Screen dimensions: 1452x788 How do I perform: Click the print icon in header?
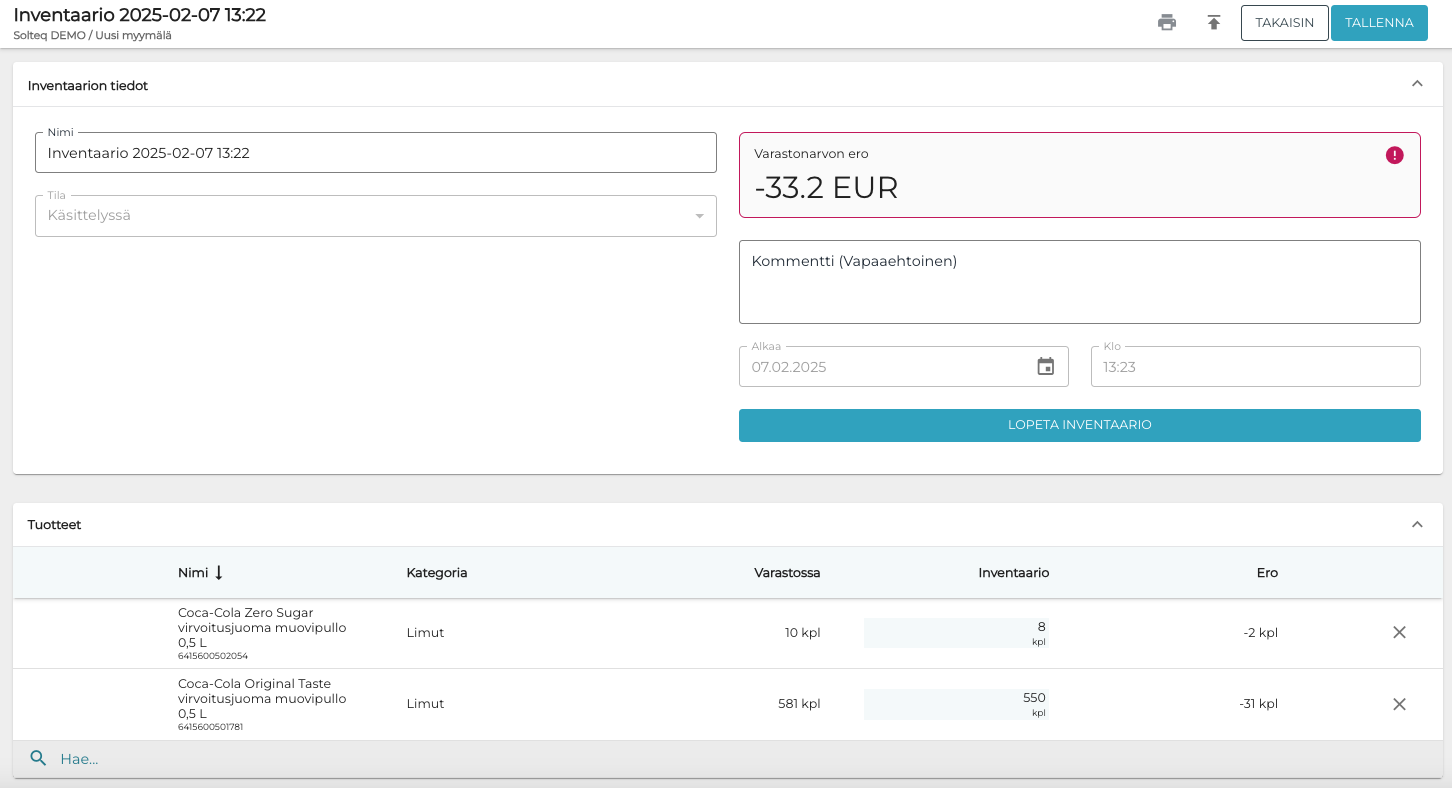[1166, 23]
